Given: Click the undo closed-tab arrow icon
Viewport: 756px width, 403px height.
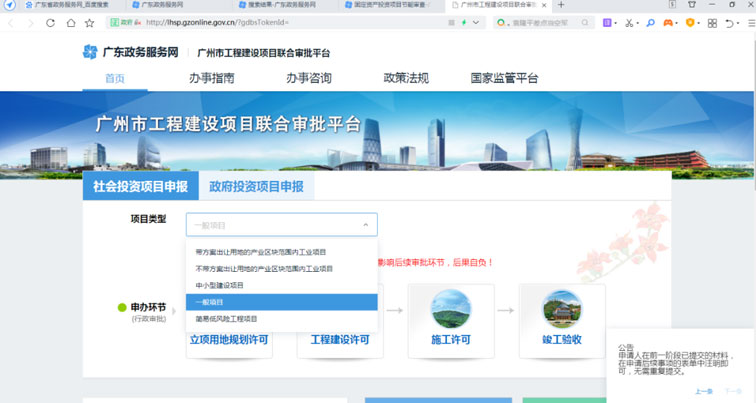Looking at the screenshot, I should pyautogui.click(x=729, y=23).
